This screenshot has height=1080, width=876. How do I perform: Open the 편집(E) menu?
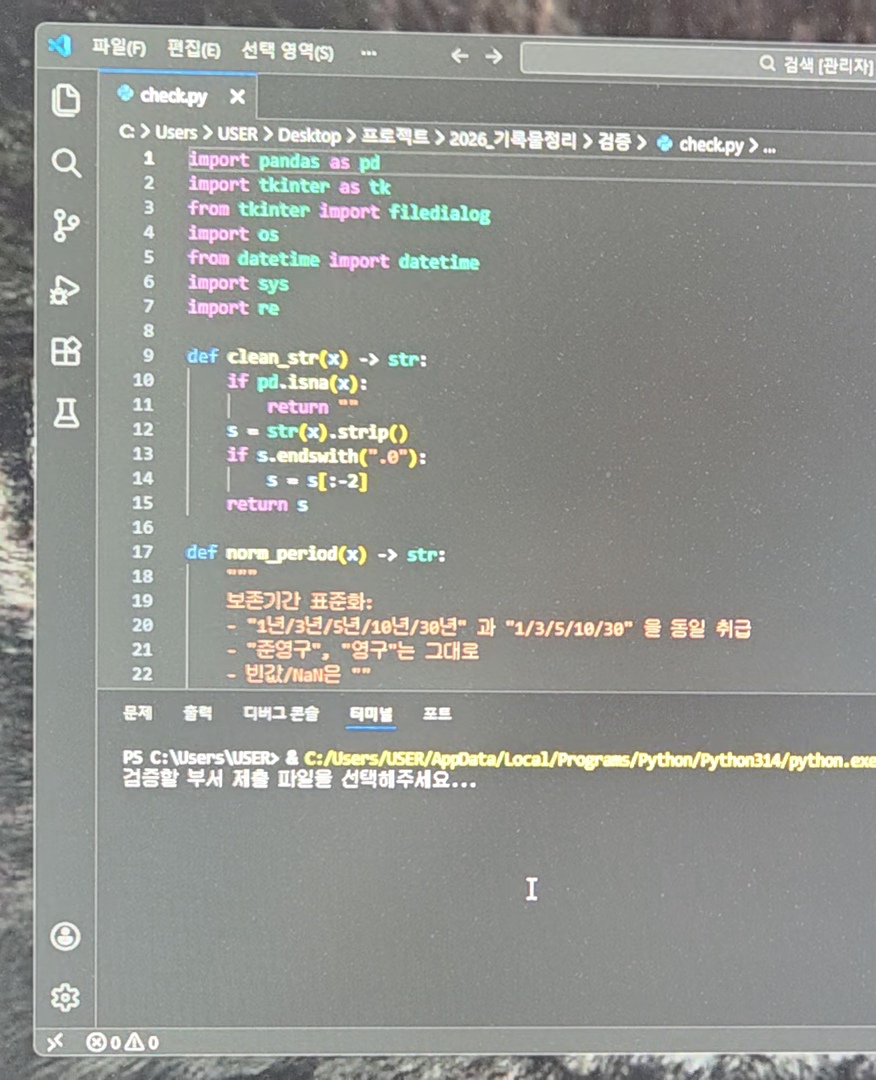(x=194, y=50)
